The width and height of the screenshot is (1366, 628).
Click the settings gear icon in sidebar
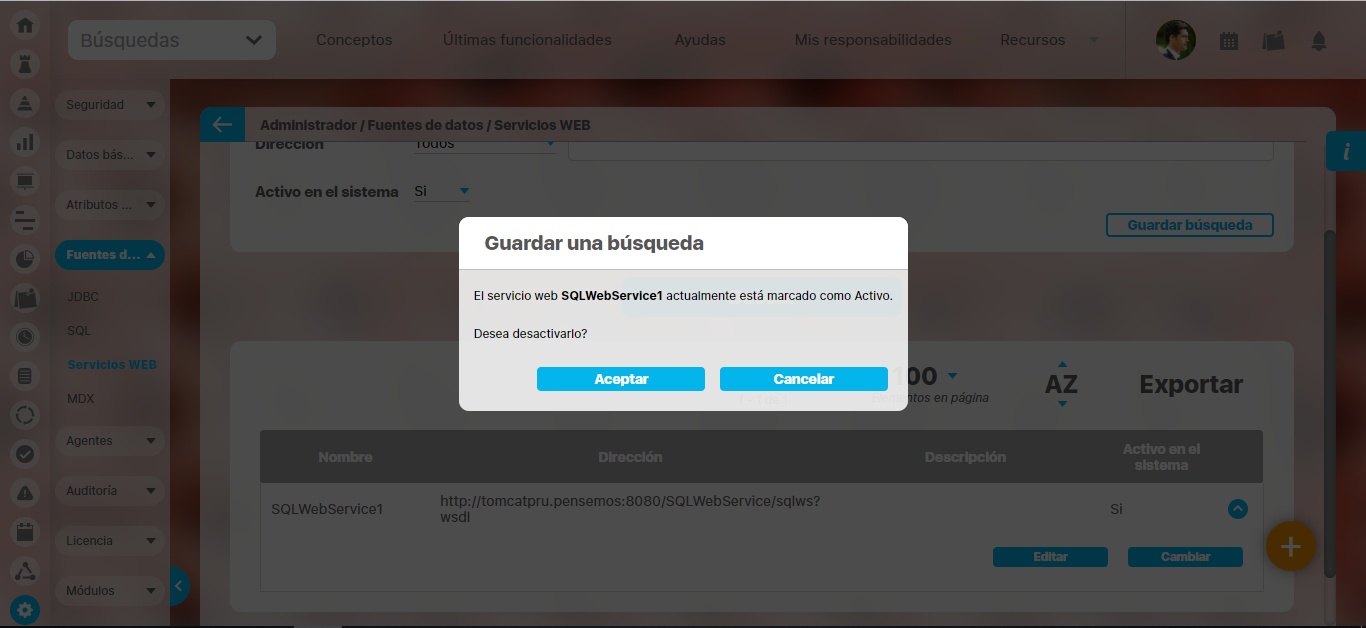(x=25, y=609)
